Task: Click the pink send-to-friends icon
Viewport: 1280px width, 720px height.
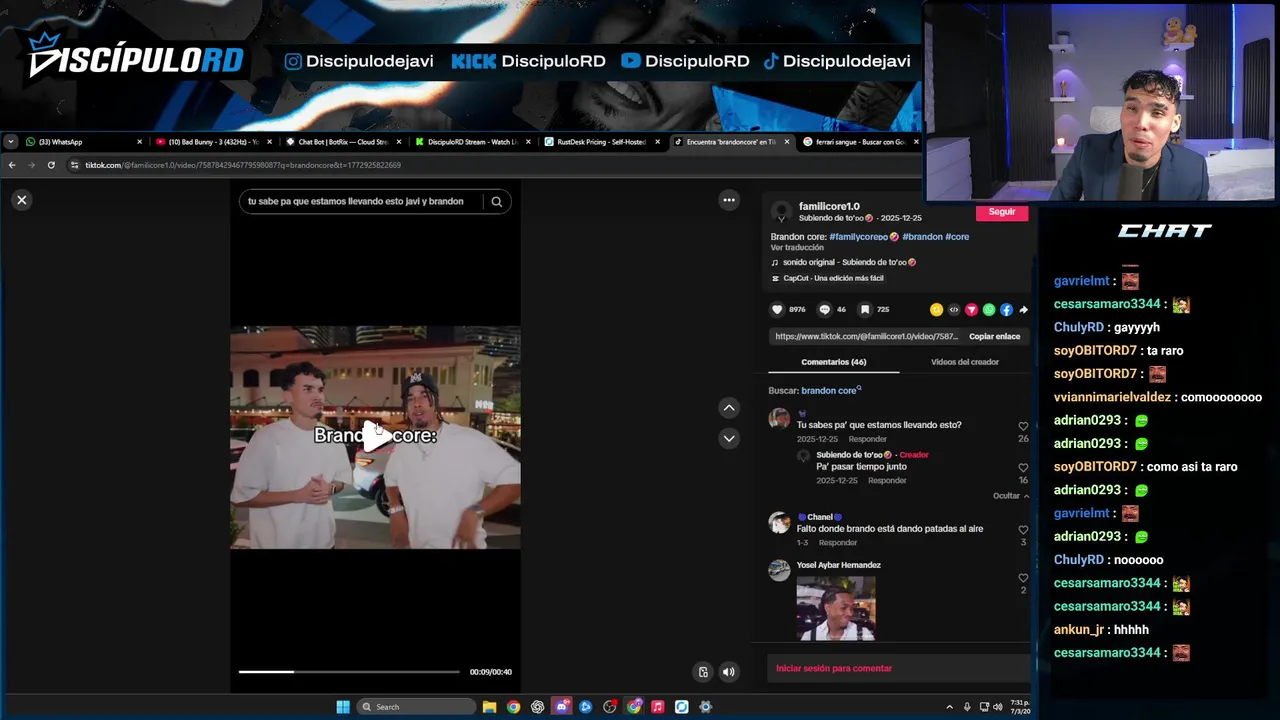Action: point(971,310)
